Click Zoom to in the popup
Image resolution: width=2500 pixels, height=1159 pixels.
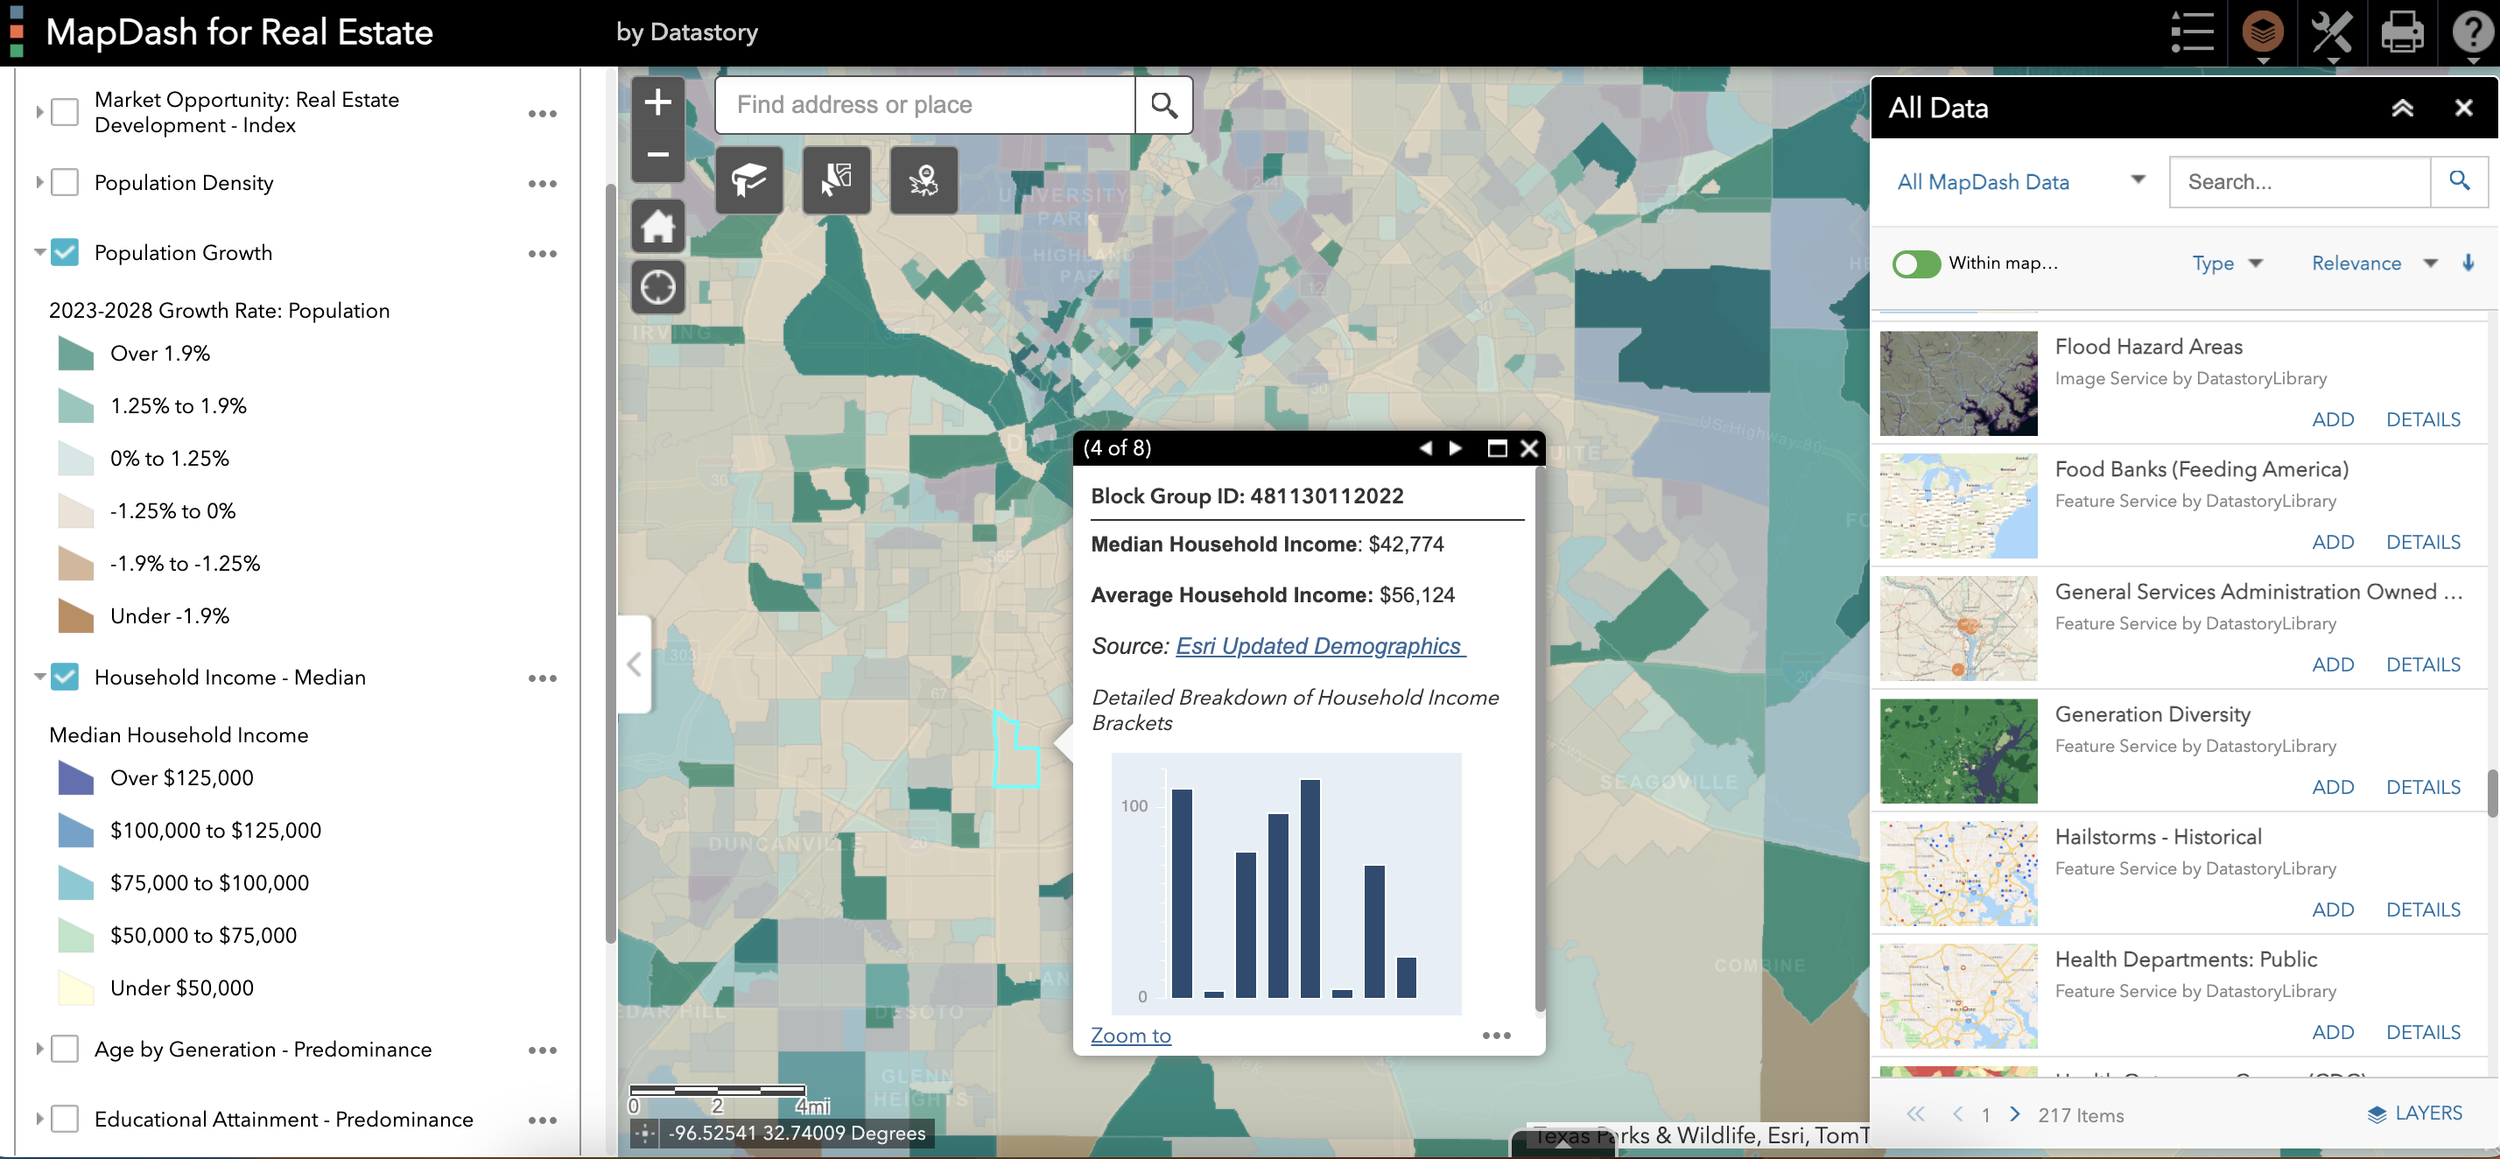pyautogui.click(x=1130, y=1035)
